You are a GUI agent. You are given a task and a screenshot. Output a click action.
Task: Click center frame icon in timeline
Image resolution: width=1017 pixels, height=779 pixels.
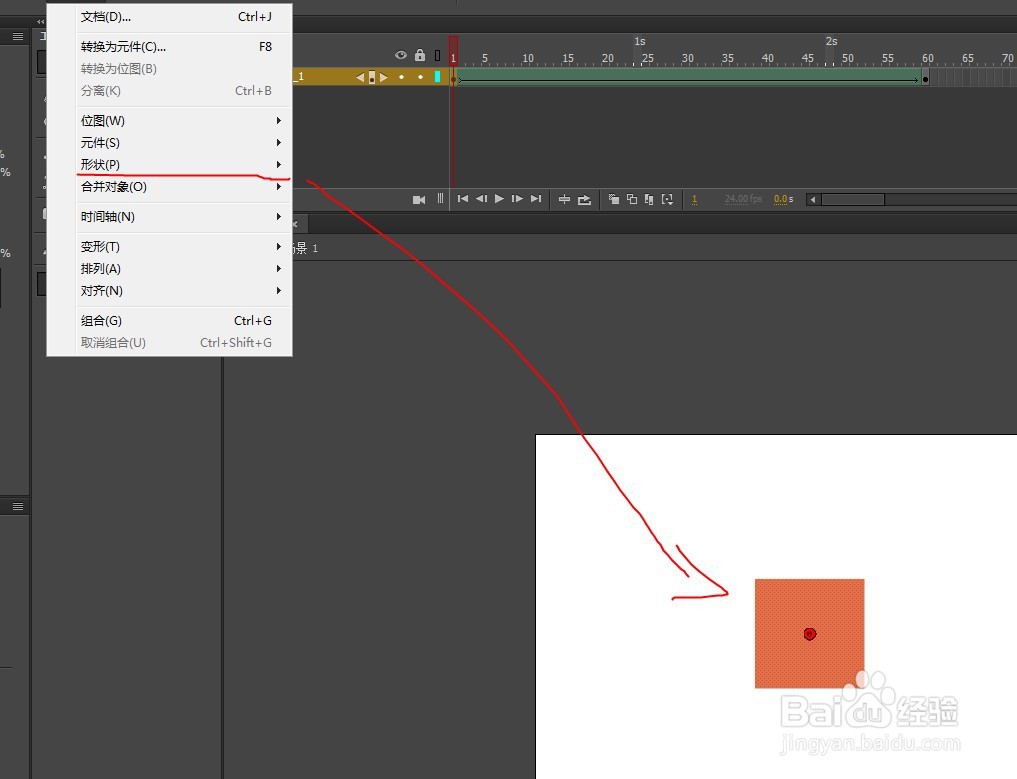pyautogui.click(x=564, y=200)
